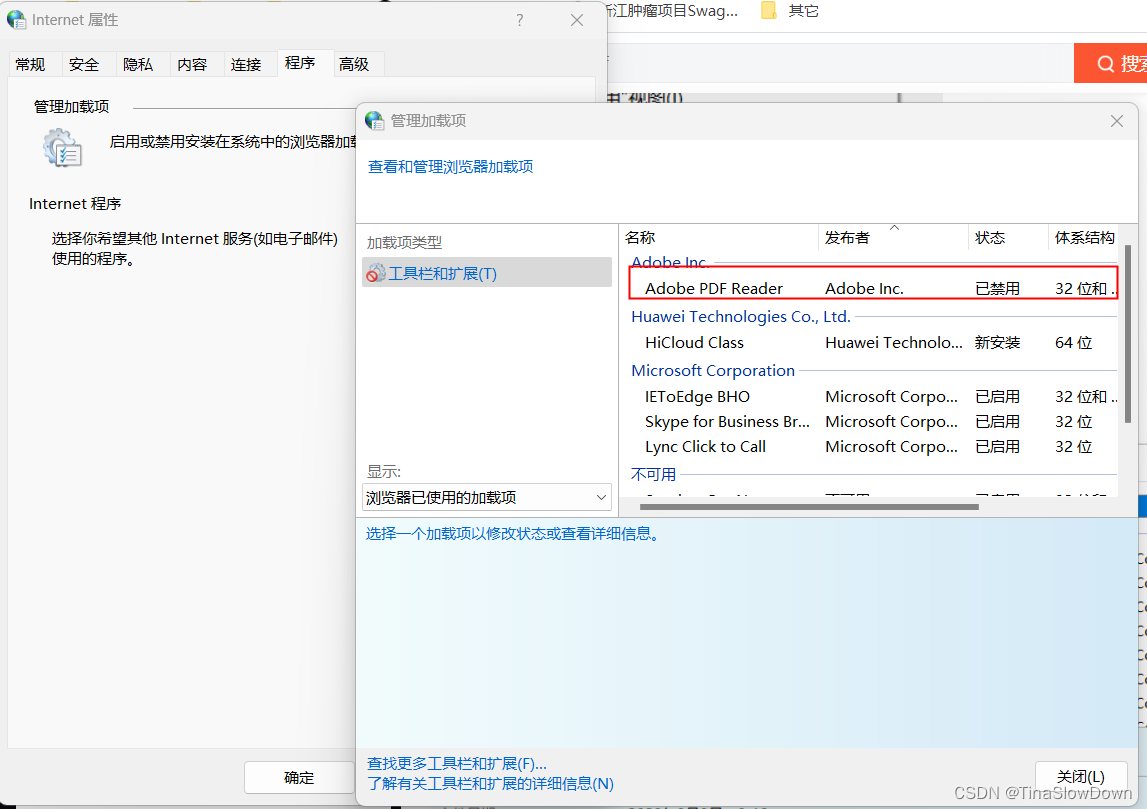The image size is (1147, 809).
Task: Click the 关闭(L) button
Action: point(1080,776)
